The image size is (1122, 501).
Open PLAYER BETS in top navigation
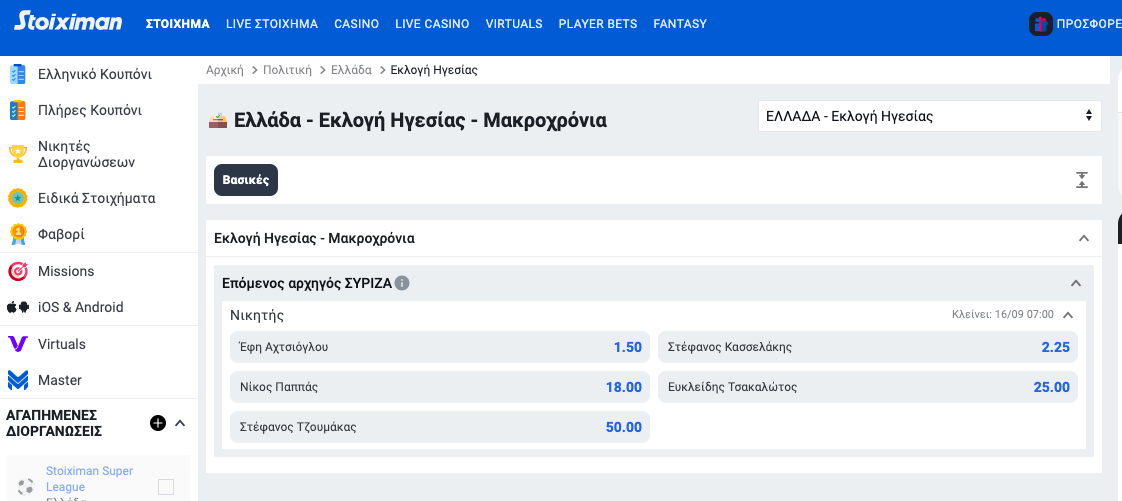click(x=597, y=24)
